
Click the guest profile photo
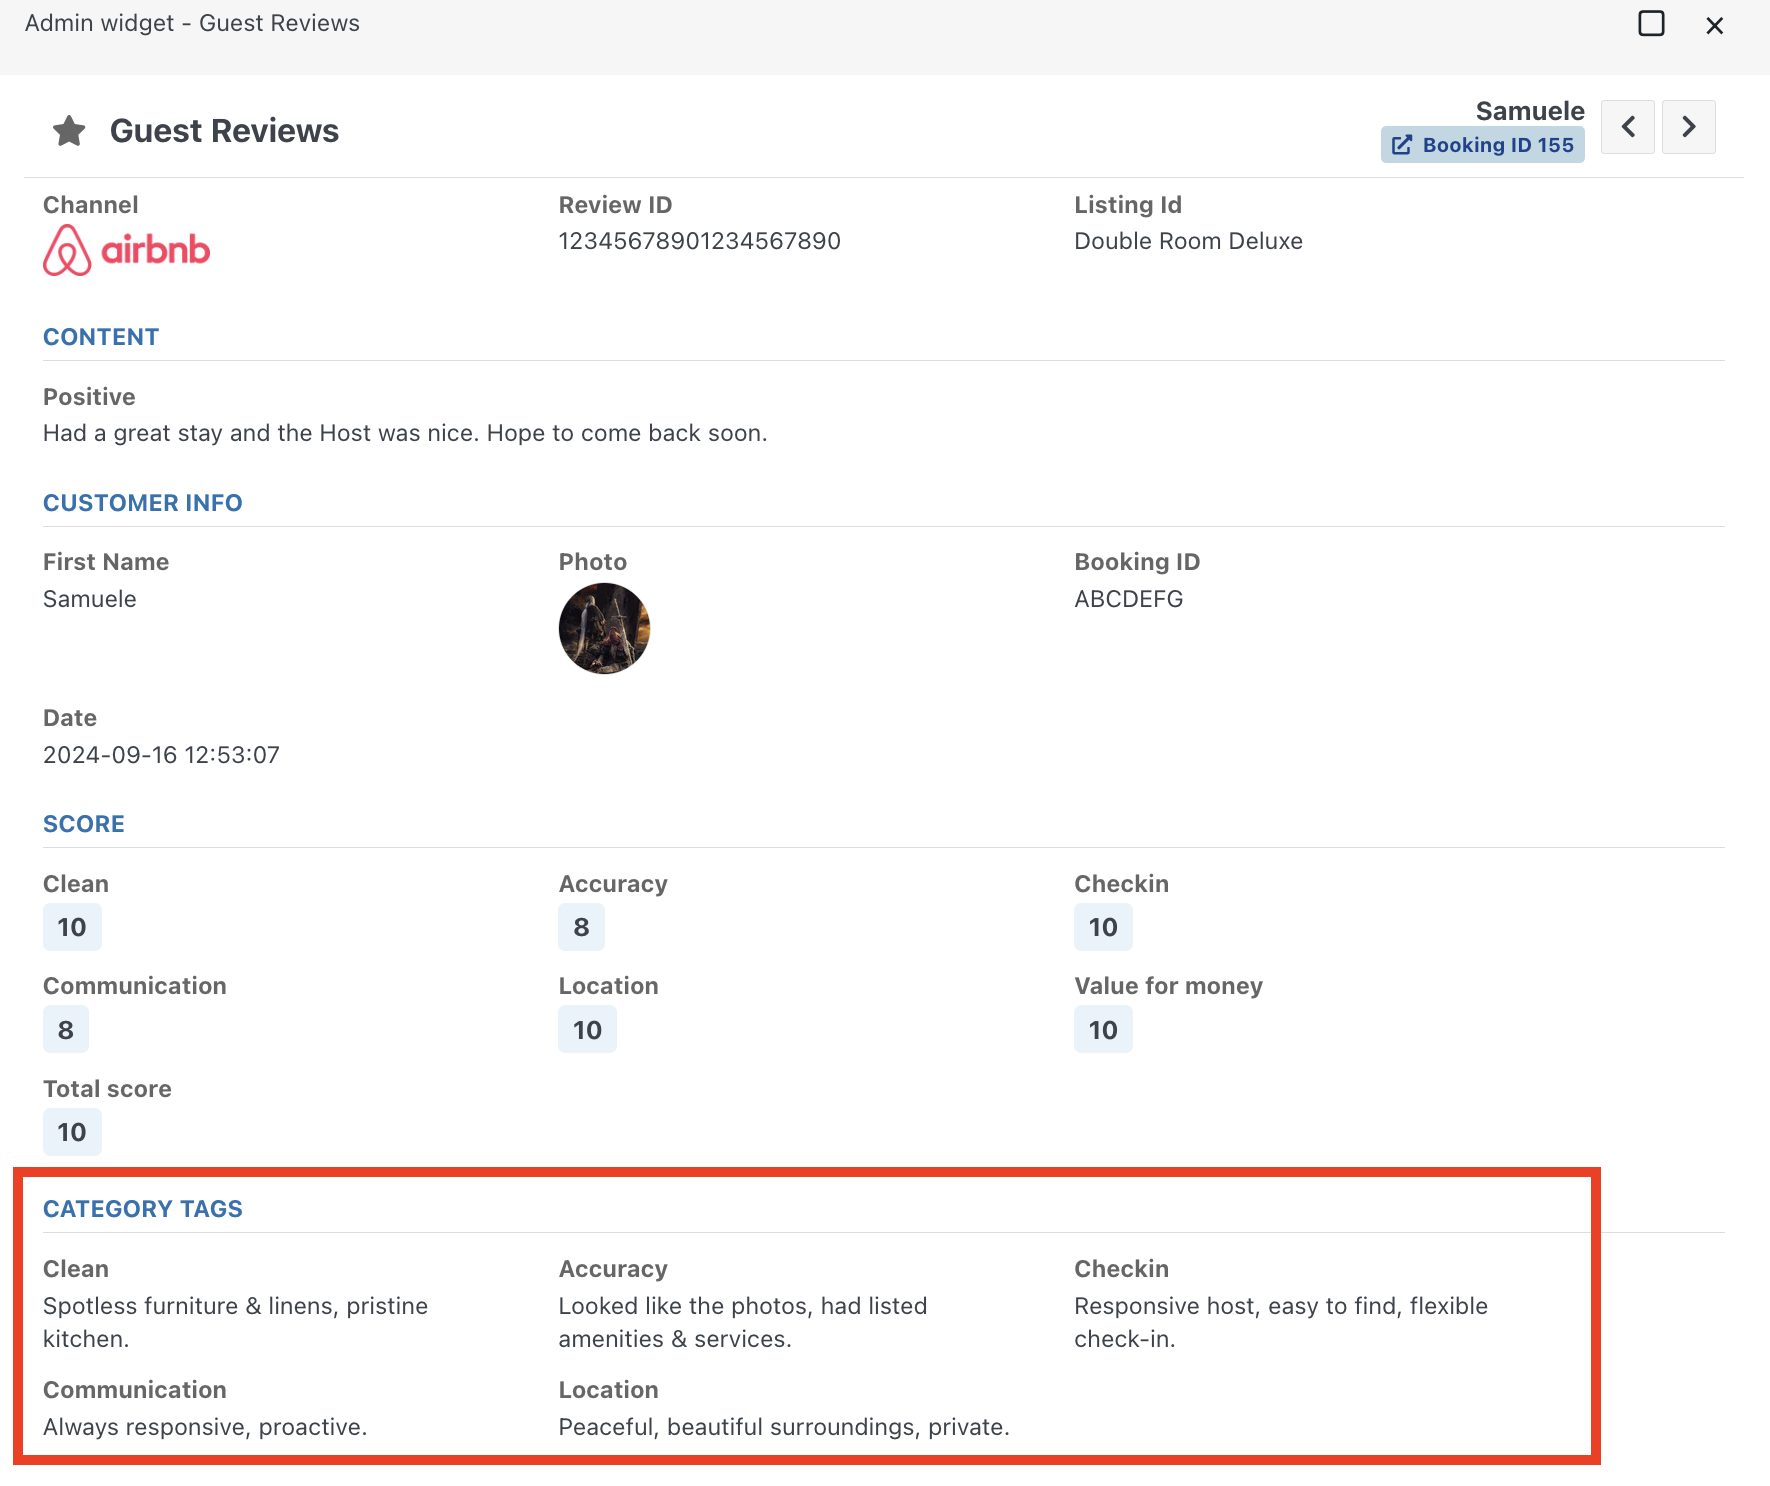(604, 629)
